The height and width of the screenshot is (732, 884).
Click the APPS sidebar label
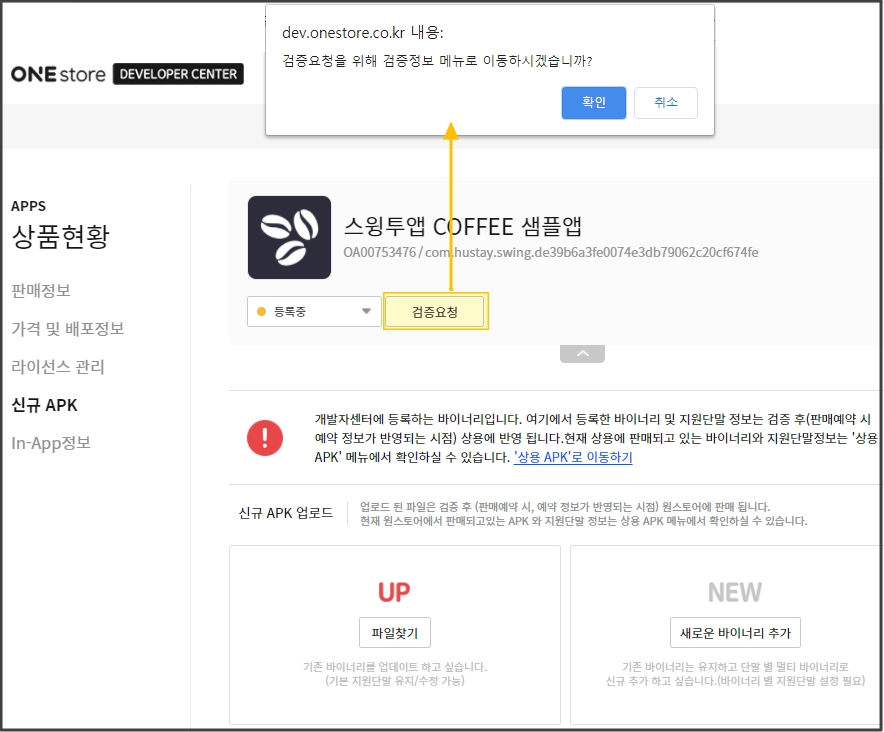[x=29, y=206]
